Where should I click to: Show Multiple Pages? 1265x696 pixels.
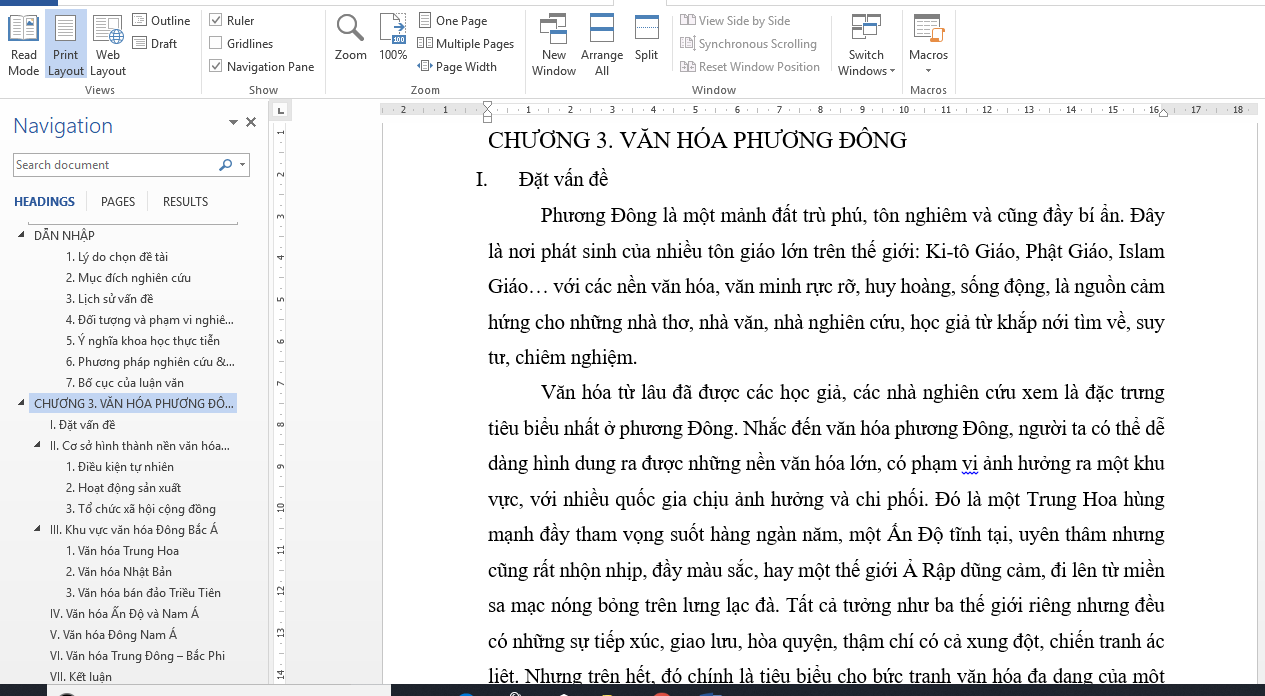point(465,43)
